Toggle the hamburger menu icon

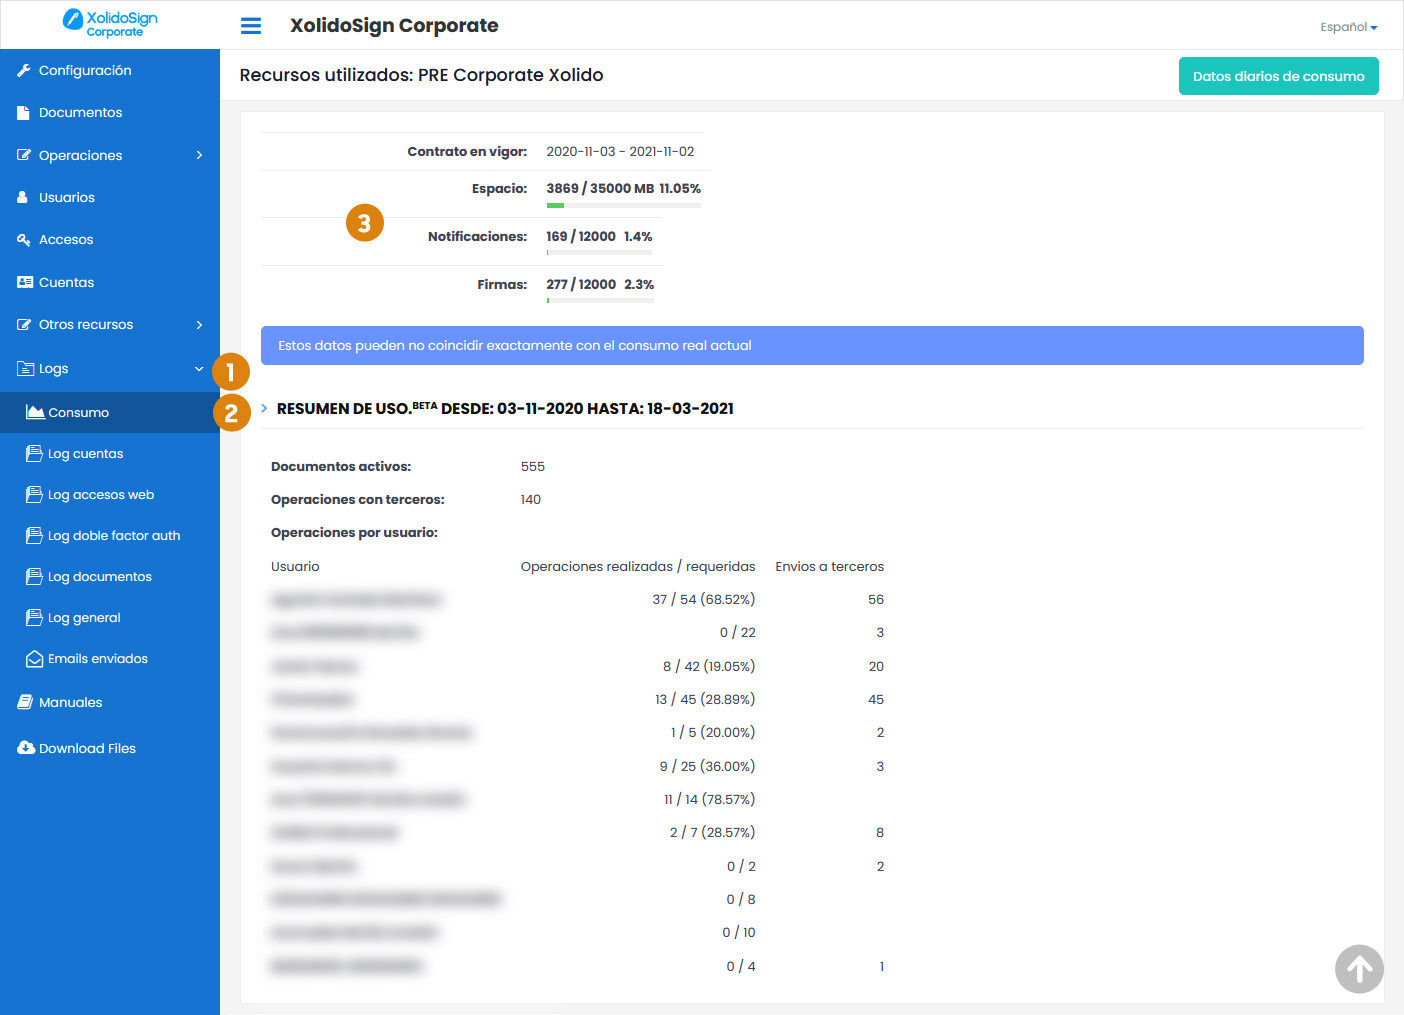(x=251, y=26)
